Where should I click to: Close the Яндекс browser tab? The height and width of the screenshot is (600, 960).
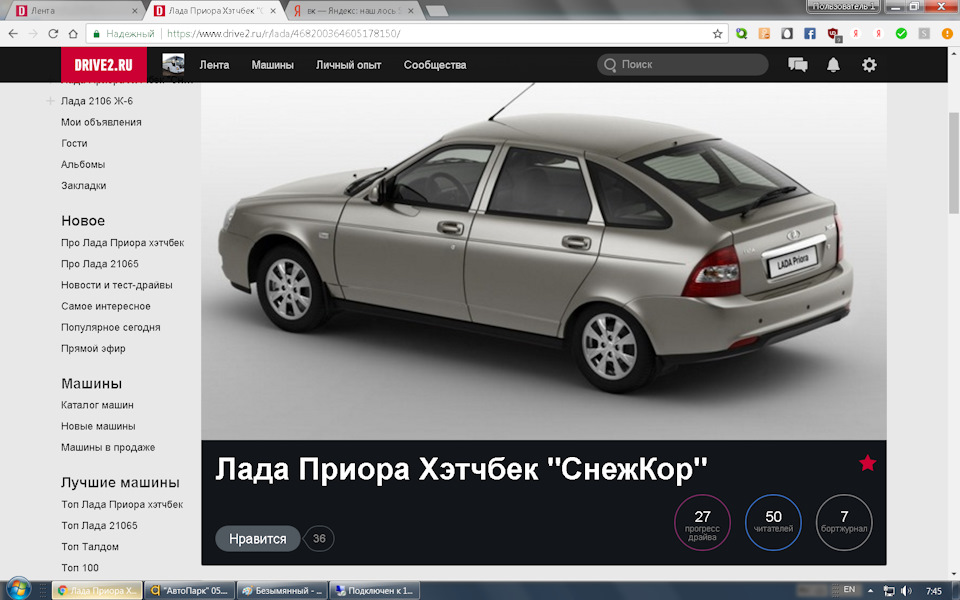click(411, 11)
